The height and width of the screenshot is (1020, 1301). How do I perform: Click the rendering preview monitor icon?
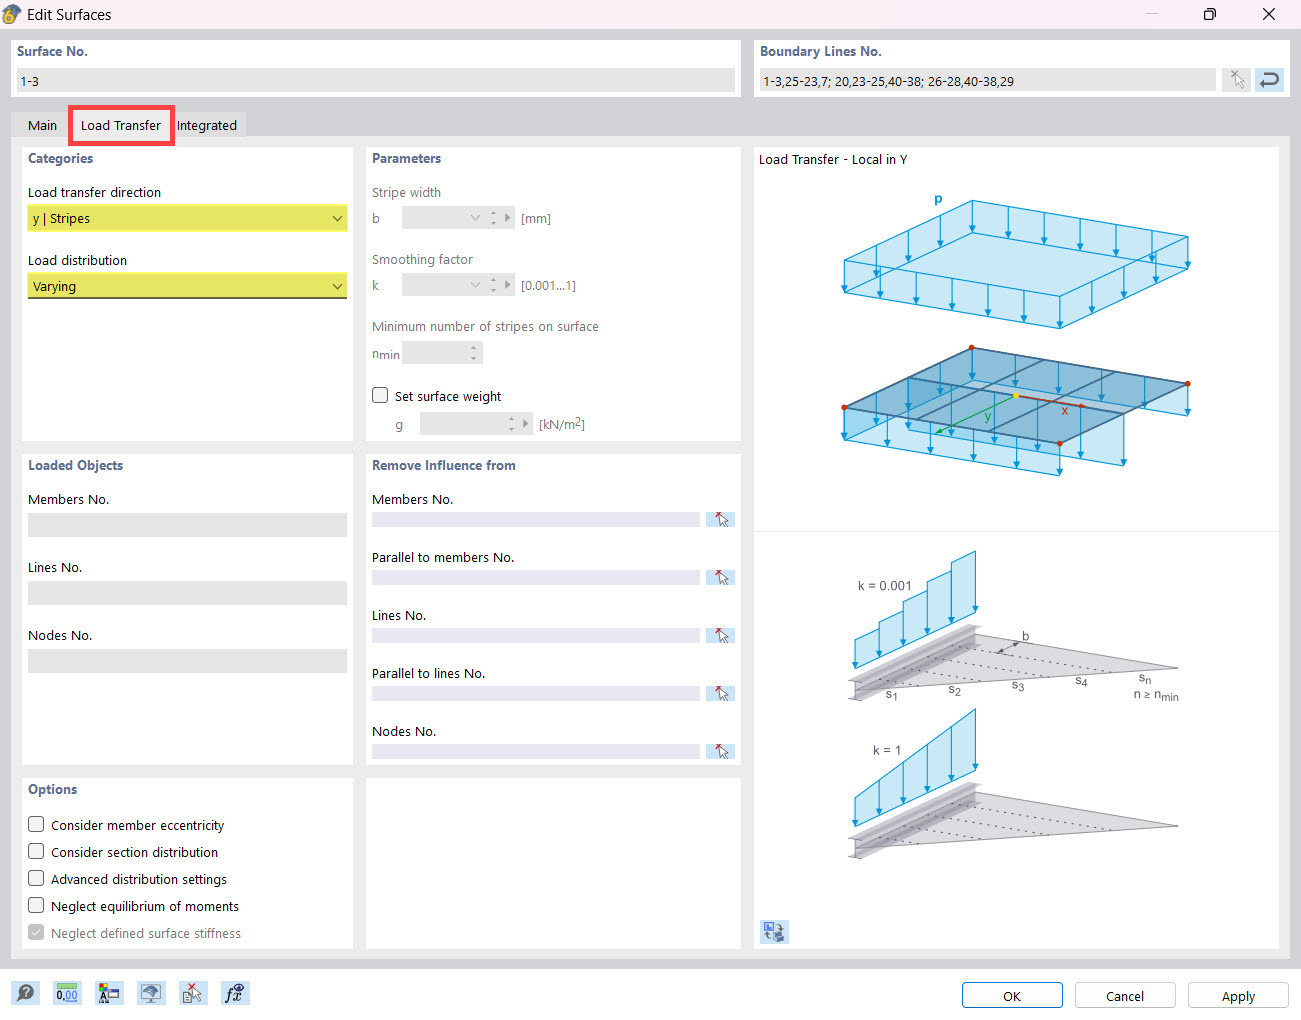[151, 993]
